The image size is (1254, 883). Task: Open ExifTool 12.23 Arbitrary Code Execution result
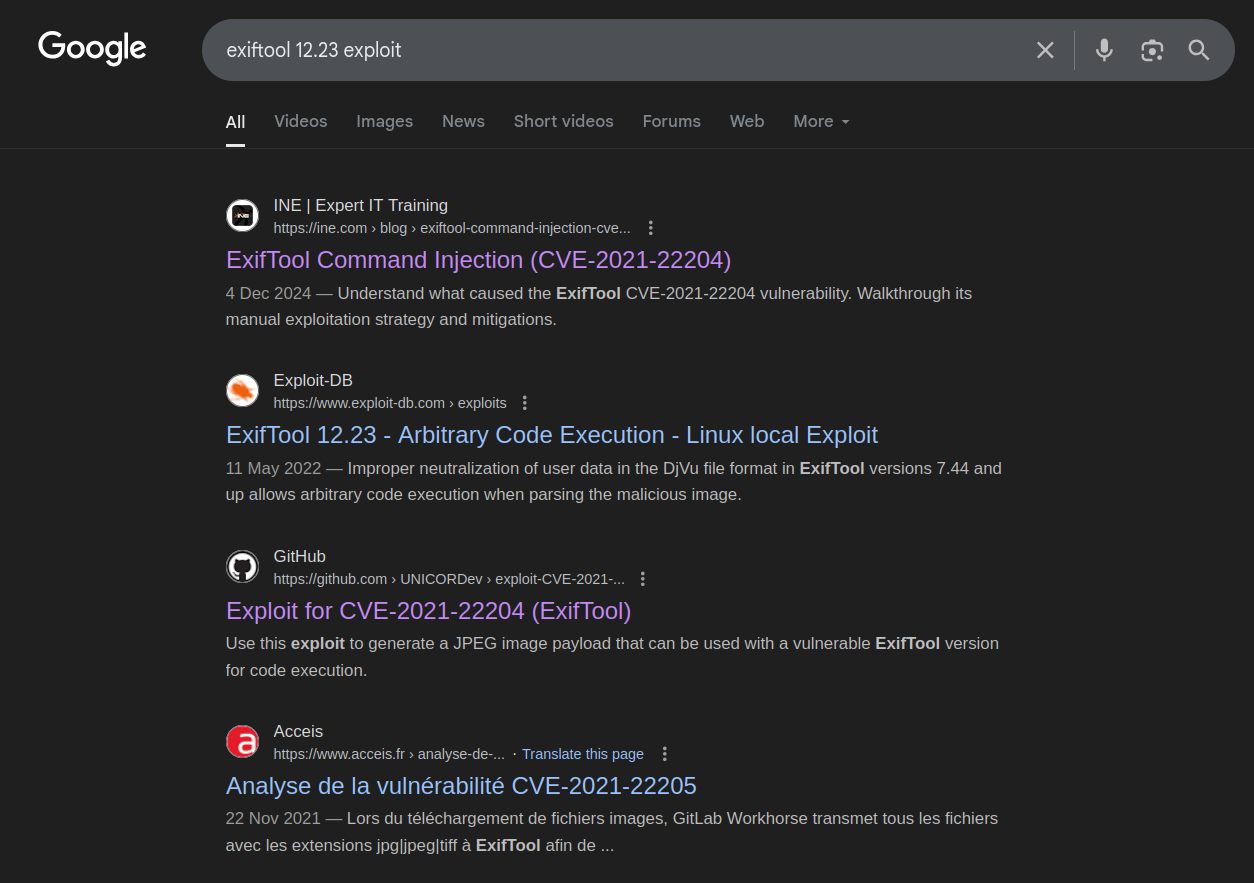click(x=552, y=435)
